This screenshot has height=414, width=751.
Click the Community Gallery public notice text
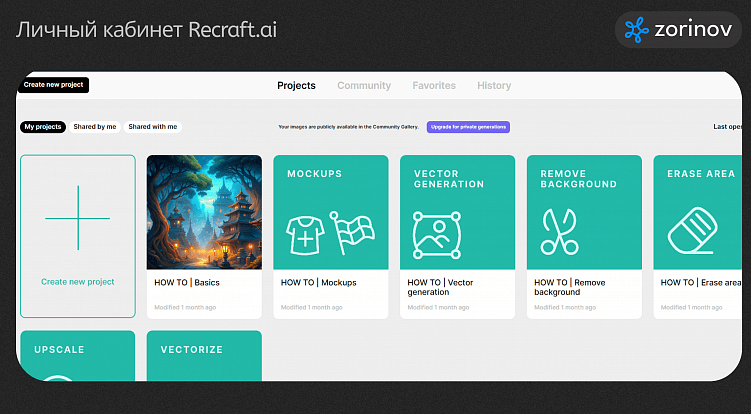pos(349,127)
